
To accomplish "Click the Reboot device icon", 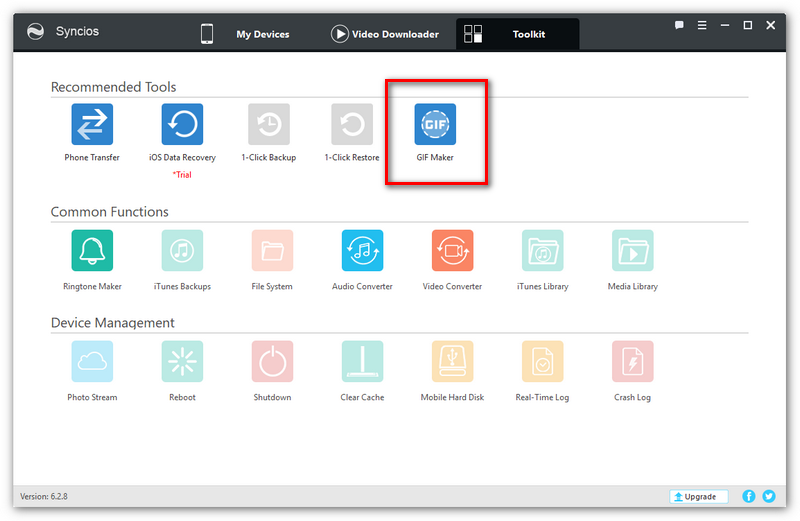I will 182,361.
